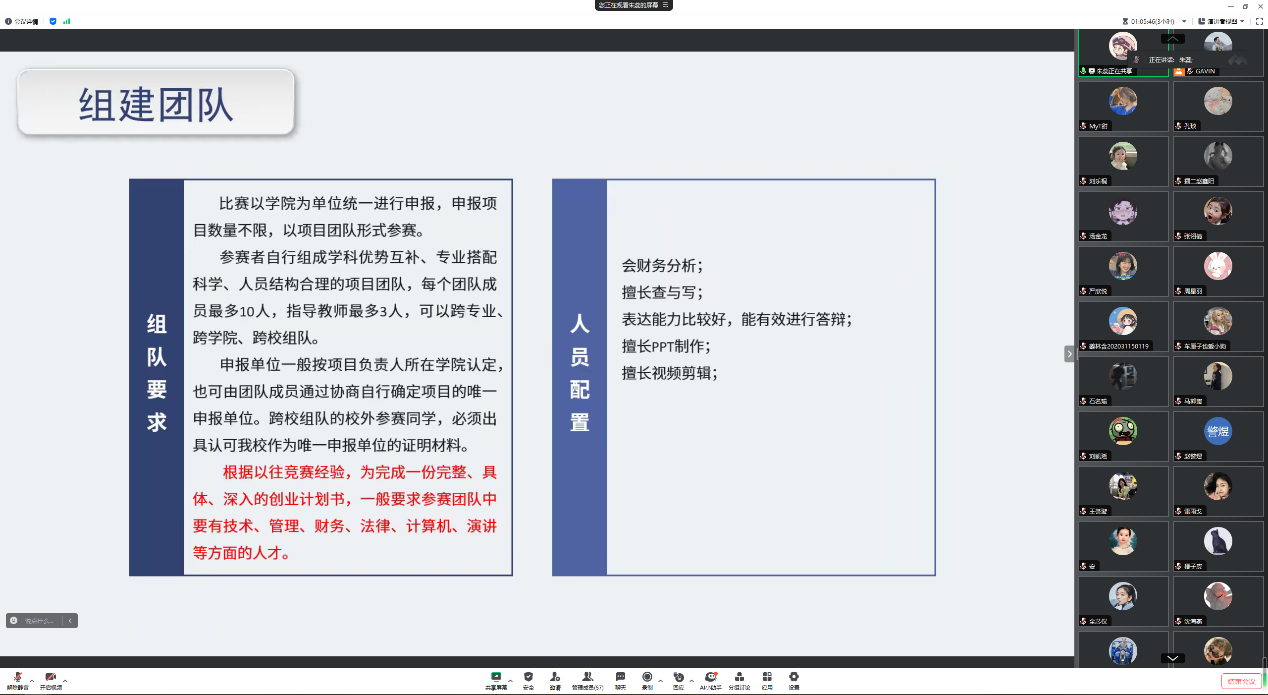Collapse the participant side panel arrow

(x=1069, y=353)
